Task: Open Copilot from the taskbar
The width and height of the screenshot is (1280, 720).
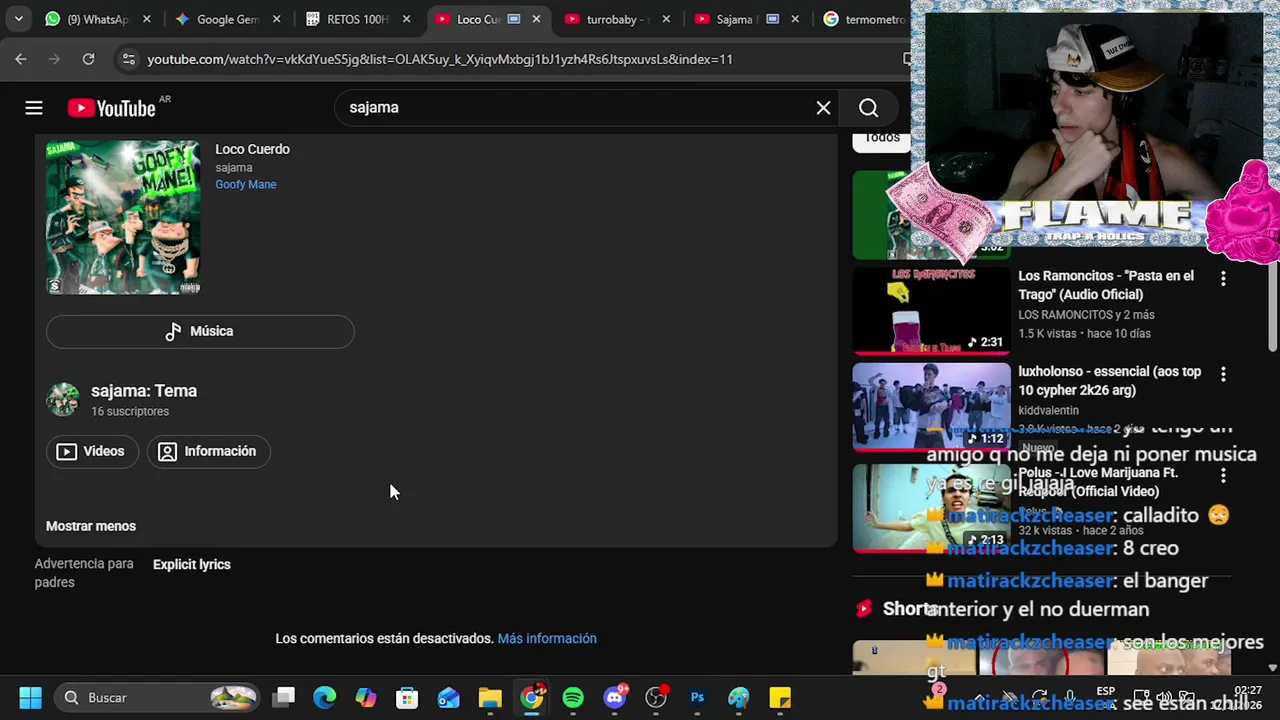Action: [366, 697]
